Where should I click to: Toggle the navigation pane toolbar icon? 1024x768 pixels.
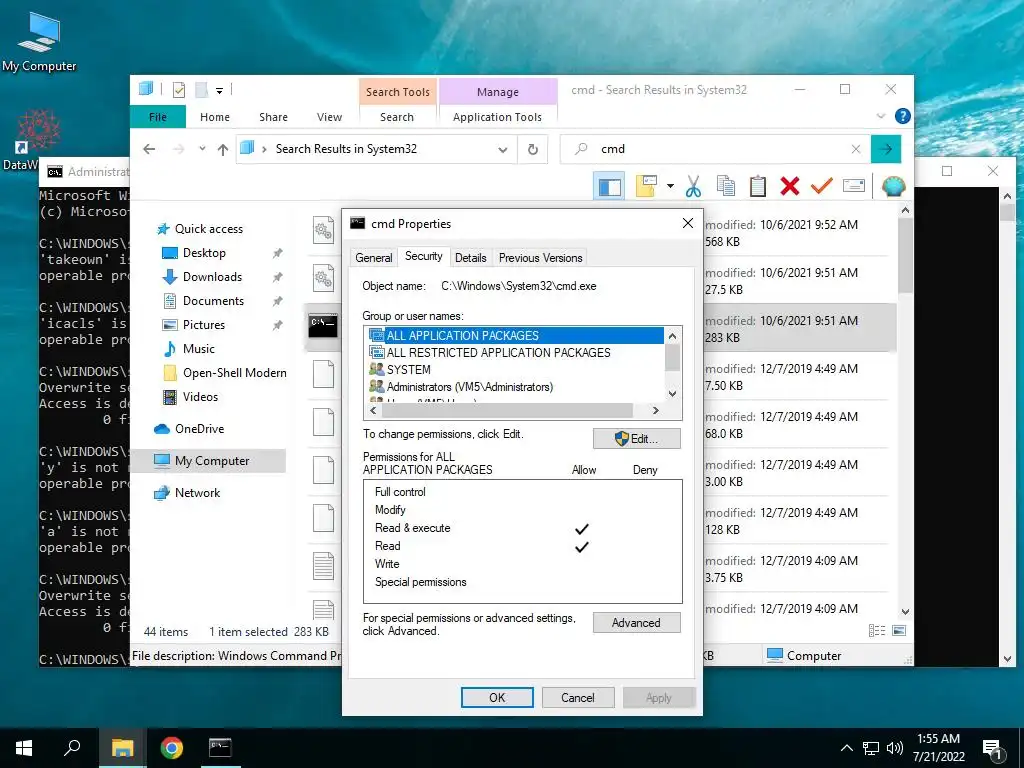pos(609,186)
